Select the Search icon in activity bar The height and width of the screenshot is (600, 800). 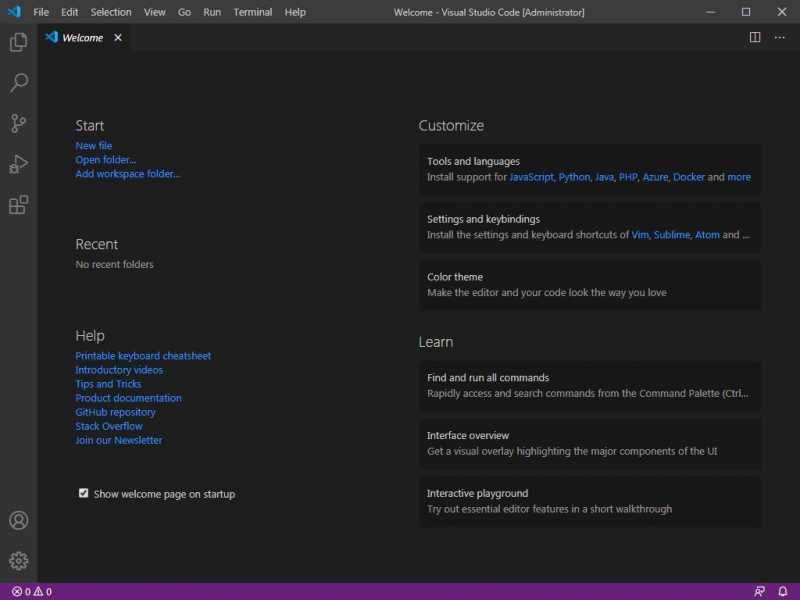click(x=18, y=84)
